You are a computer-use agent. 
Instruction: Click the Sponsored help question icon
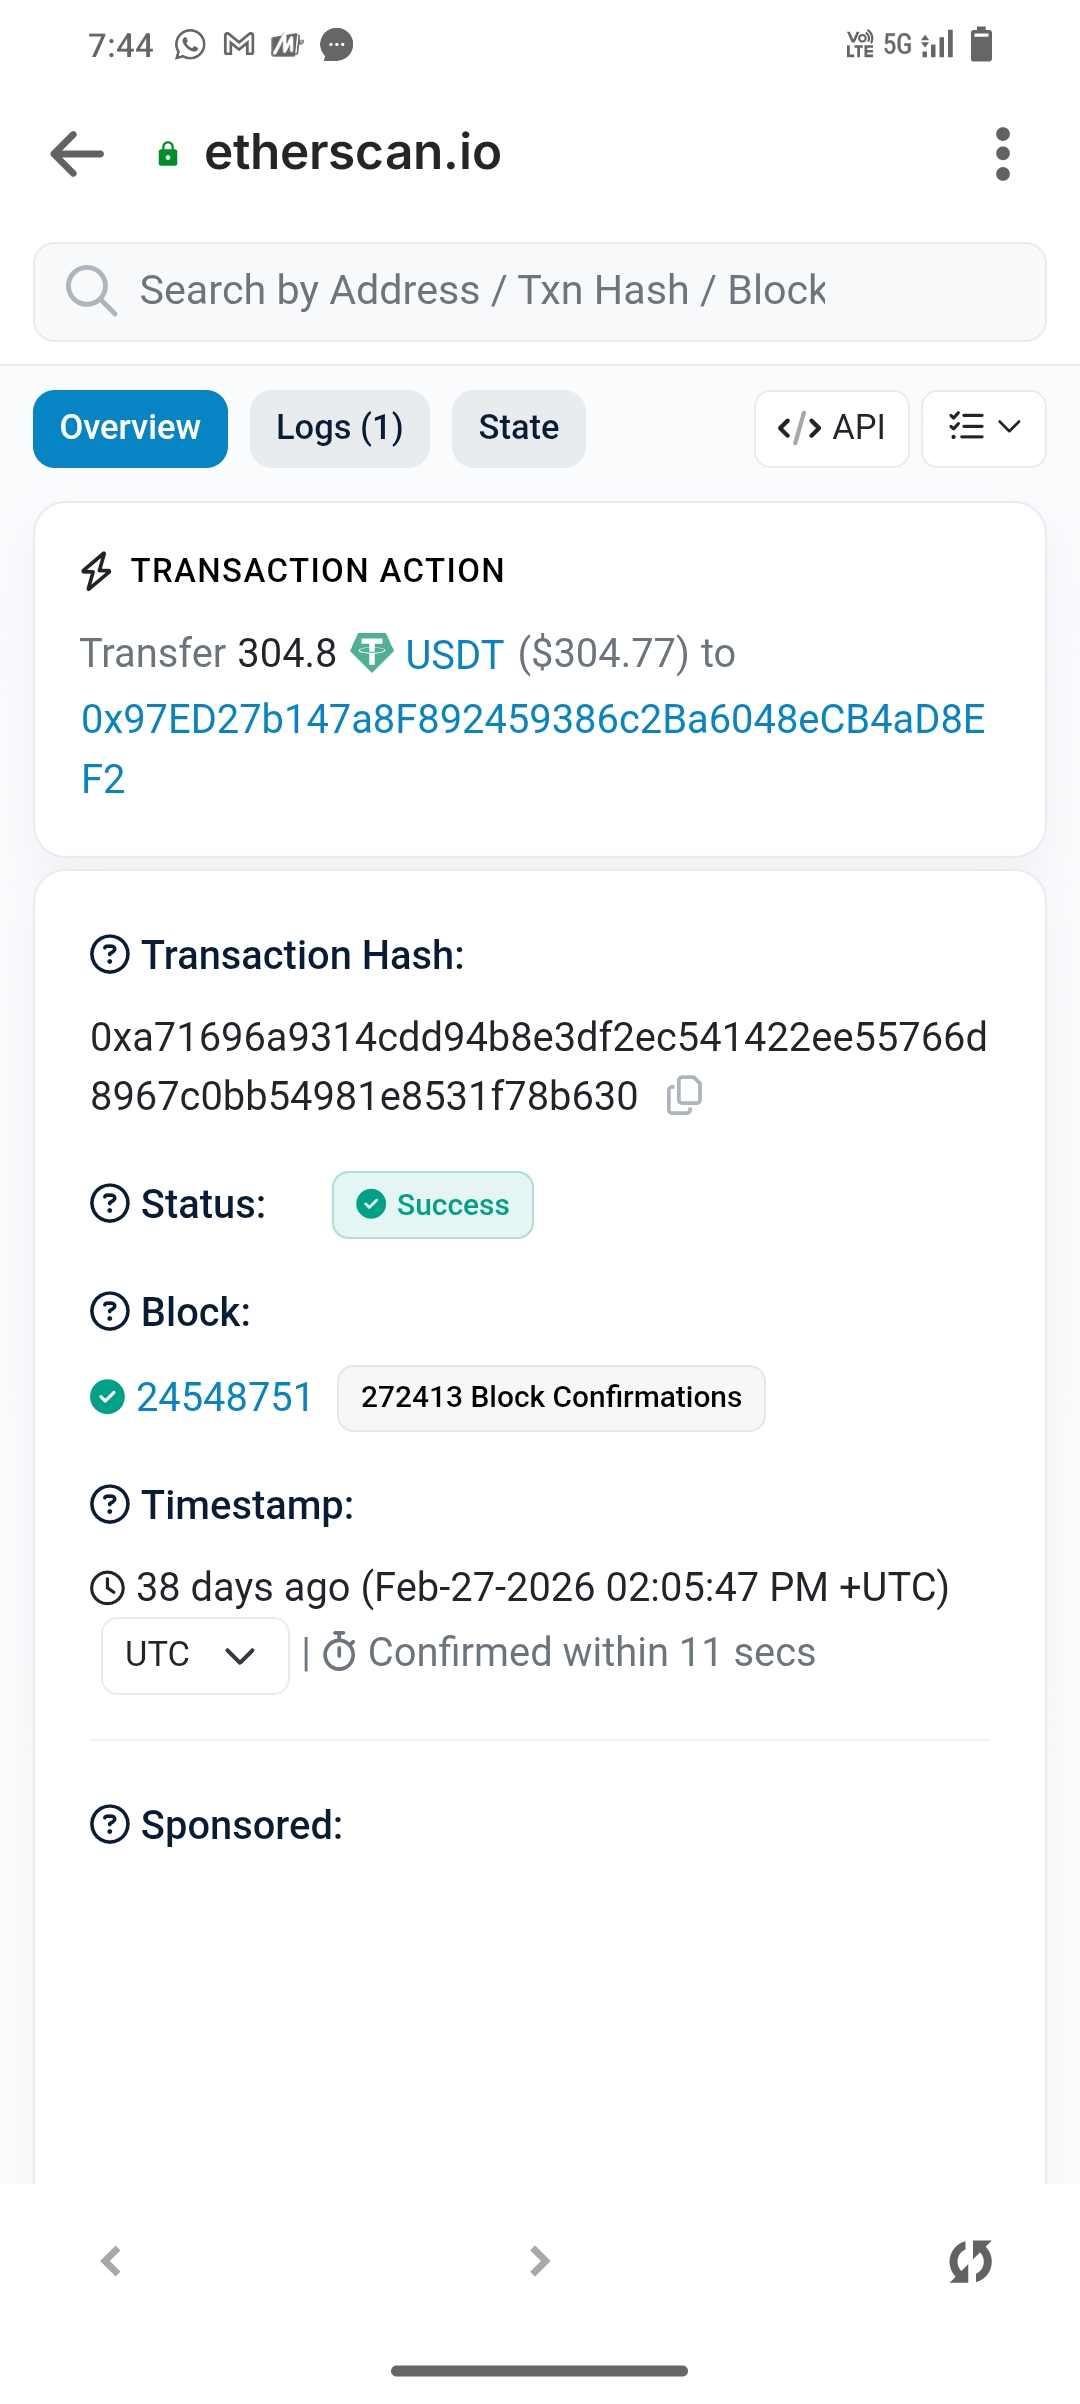tap(110, 1825)
